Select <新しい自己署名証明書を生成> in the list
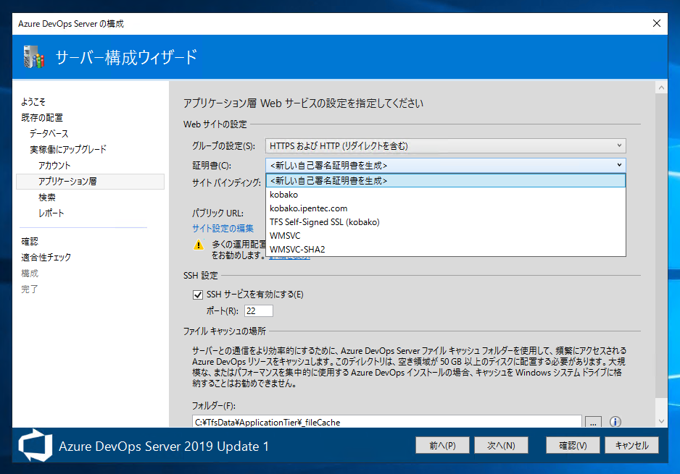This screenshot has height=474, width=680. pos(446,181)
